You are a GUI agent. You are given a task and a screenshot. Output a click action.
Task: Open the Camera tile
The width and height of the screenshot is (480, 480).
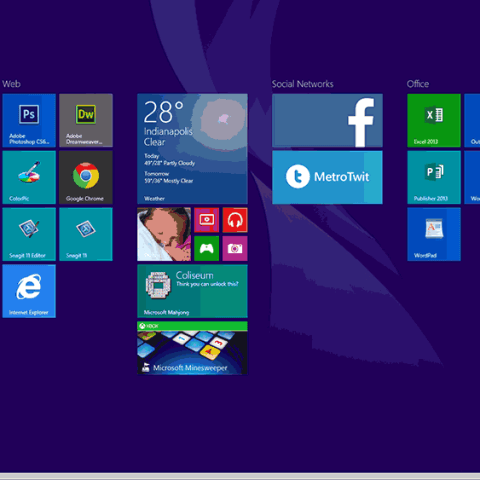pyautogui.click(x=235, y=249)
